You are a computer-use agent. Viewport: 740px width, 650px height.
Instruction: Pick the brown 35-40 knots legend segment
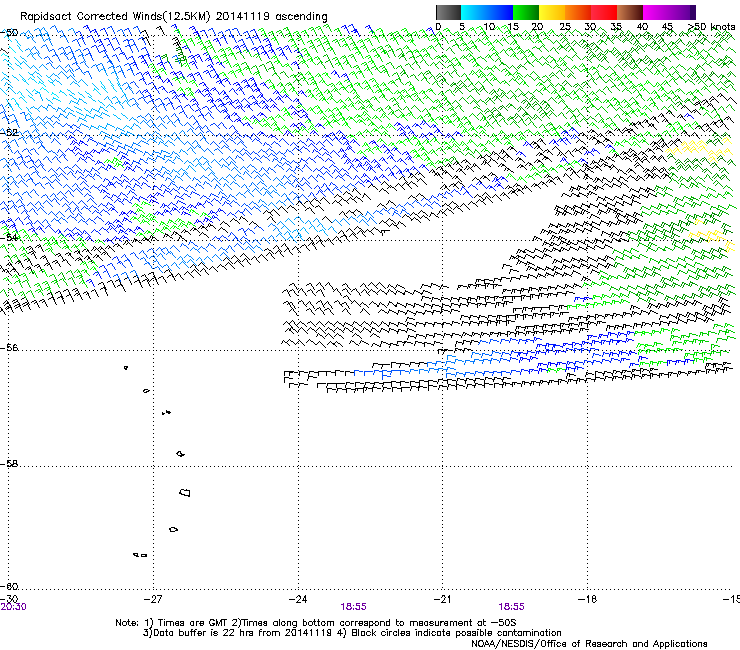coord(630,12)
